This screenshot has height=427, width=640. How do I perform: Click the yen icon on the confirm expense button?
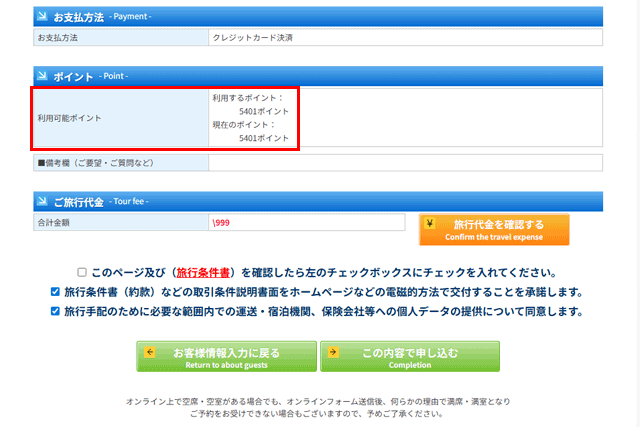[x=429, y=223]
